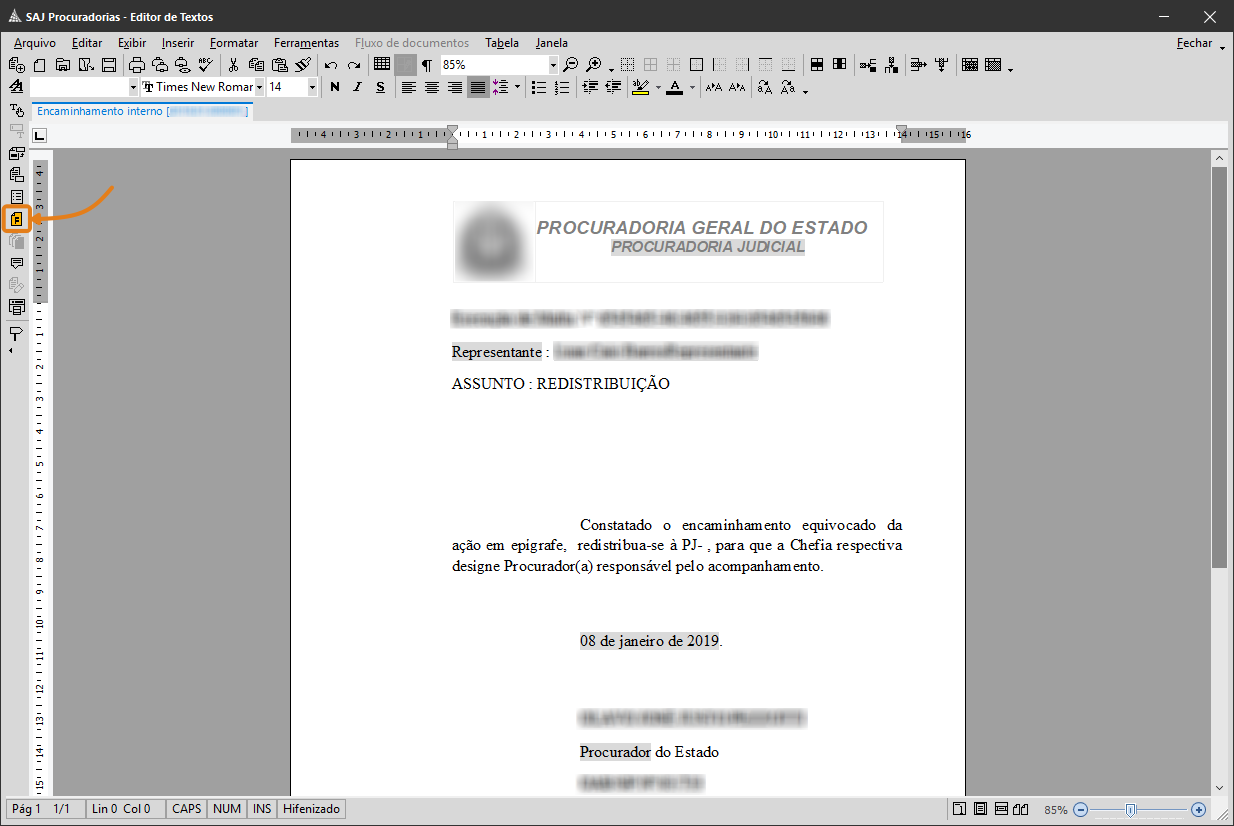Toggle bold formatting with the N button
Screen dimensions: 1234x826
pos(335,87)
